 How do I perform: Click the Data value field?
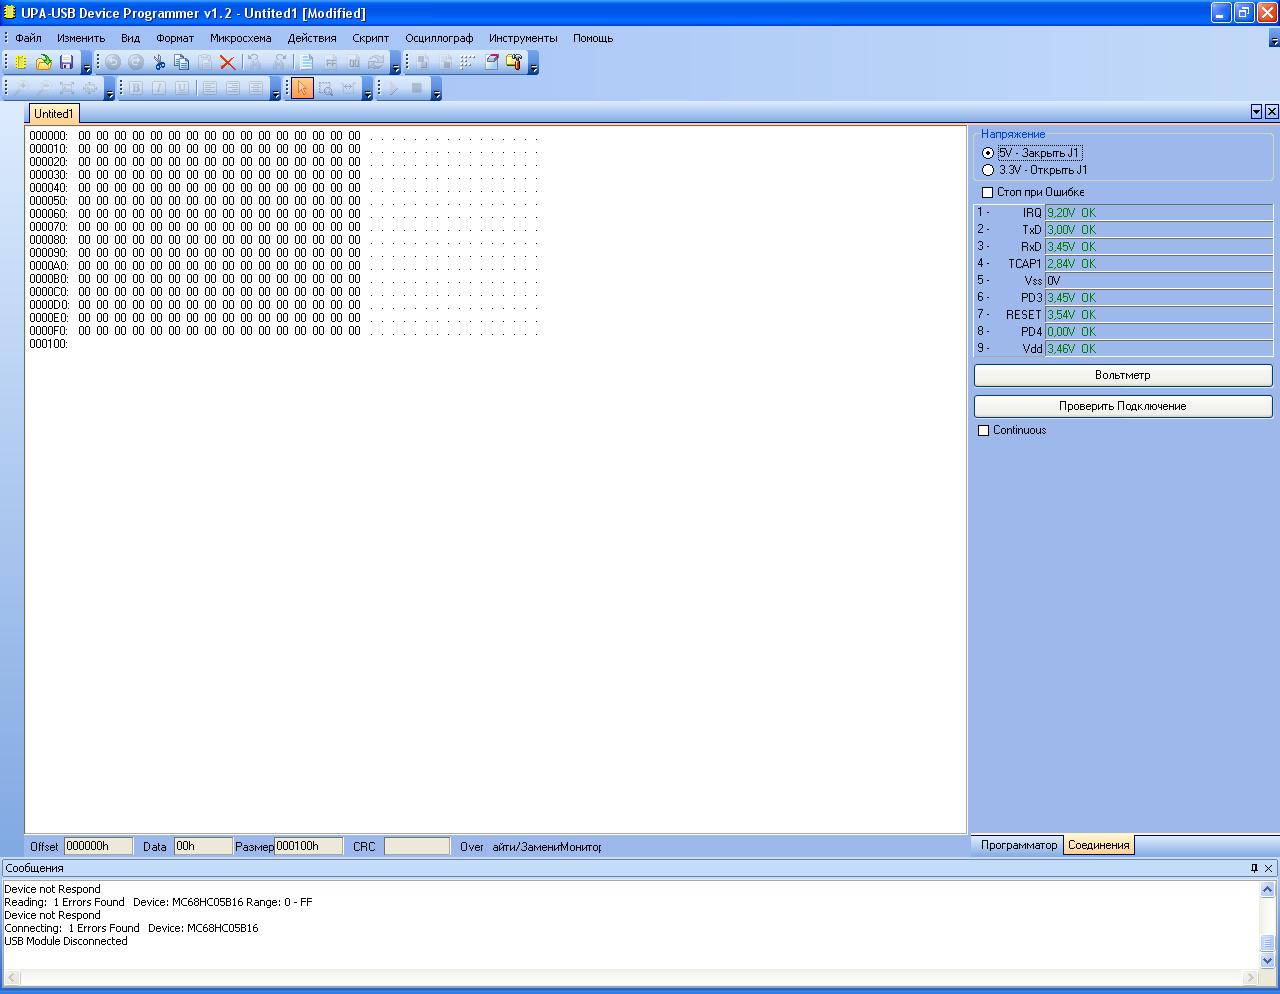pos(203,846)
